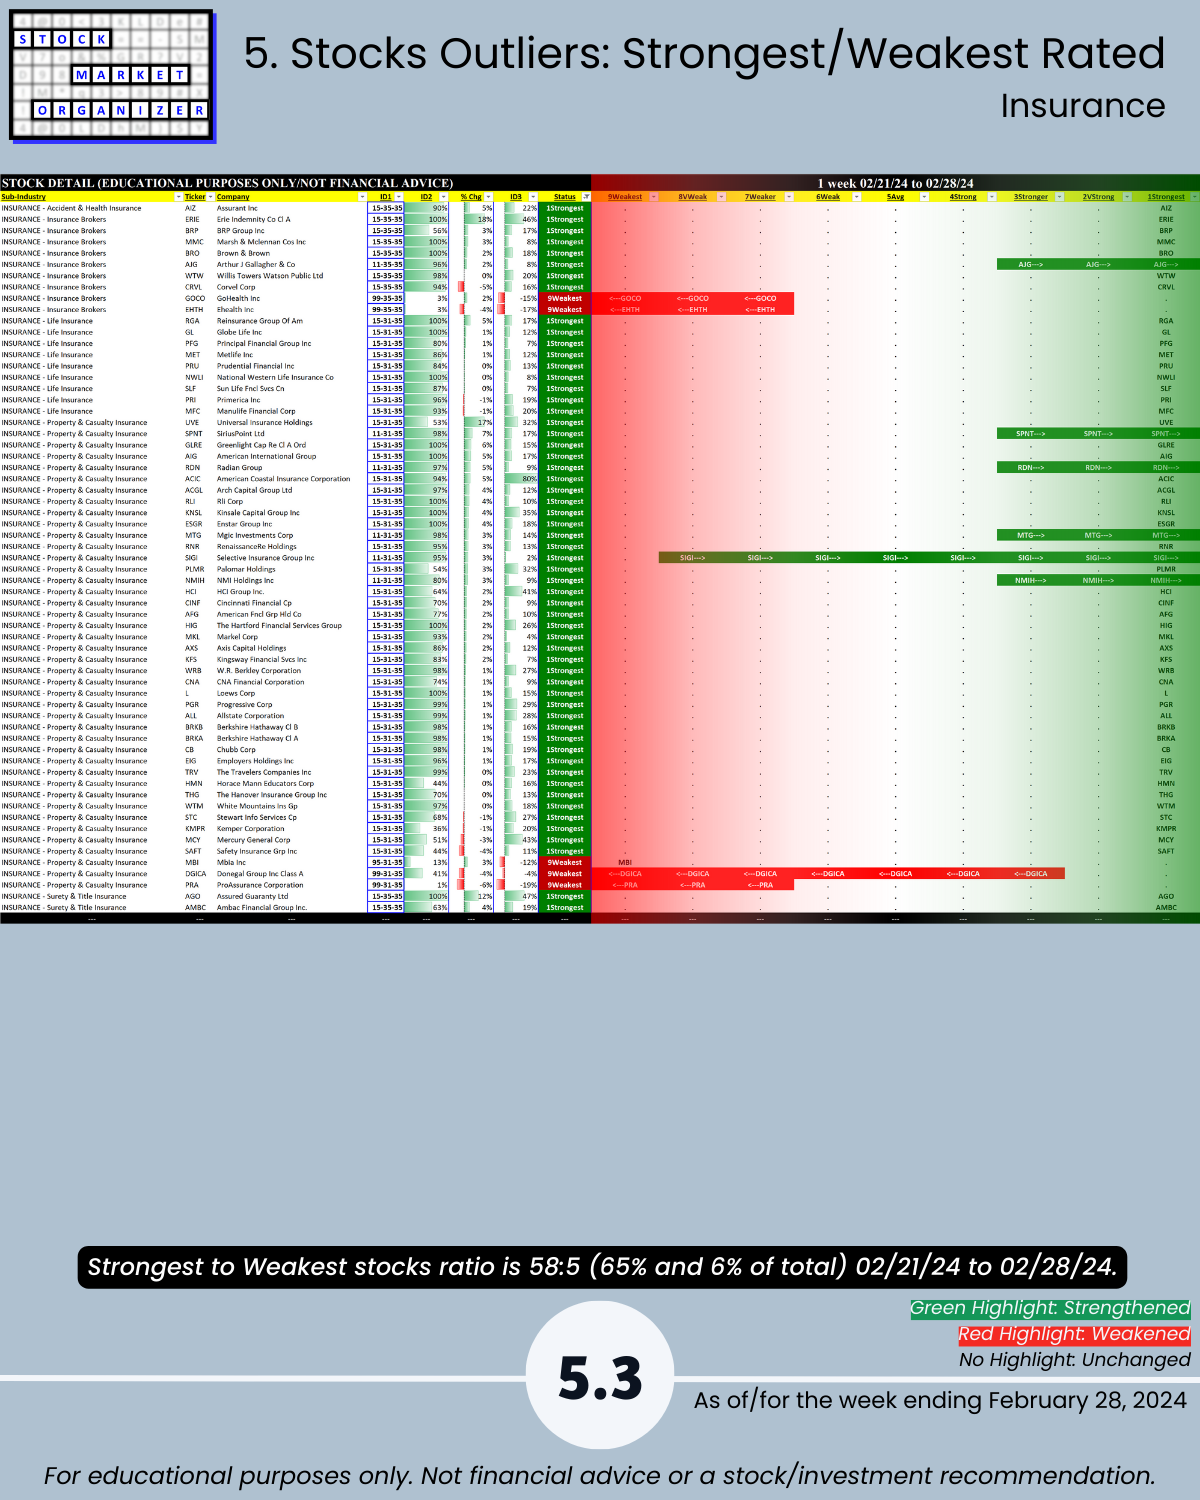Open the Sub-Industry column filter arrow
Viewport: 1200px width, 1500px height.
178,197
